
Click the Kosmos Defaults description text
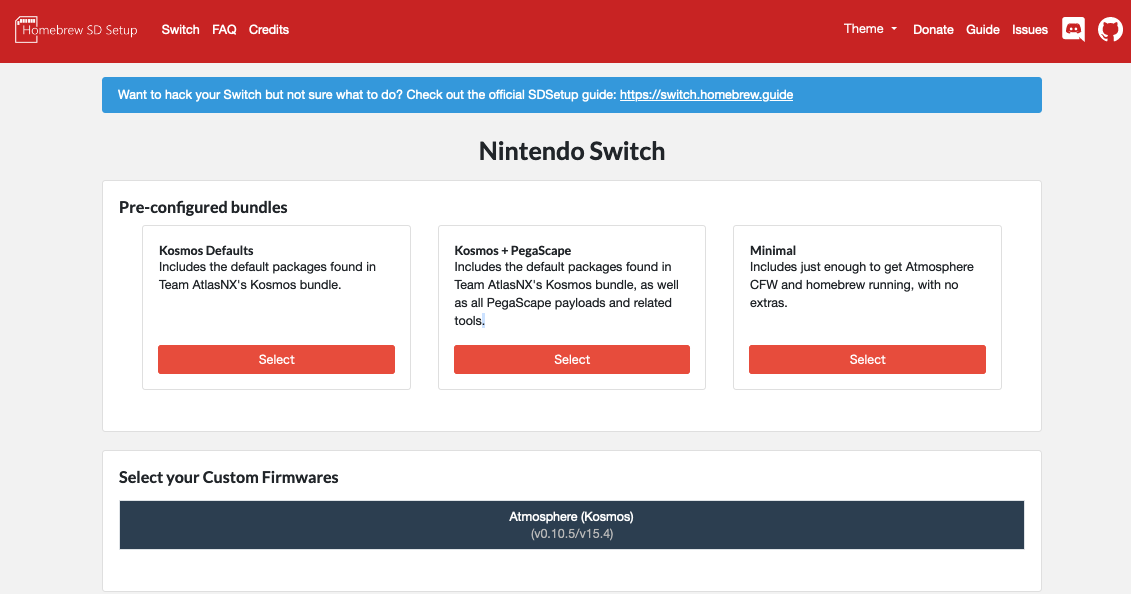point(268,275)
